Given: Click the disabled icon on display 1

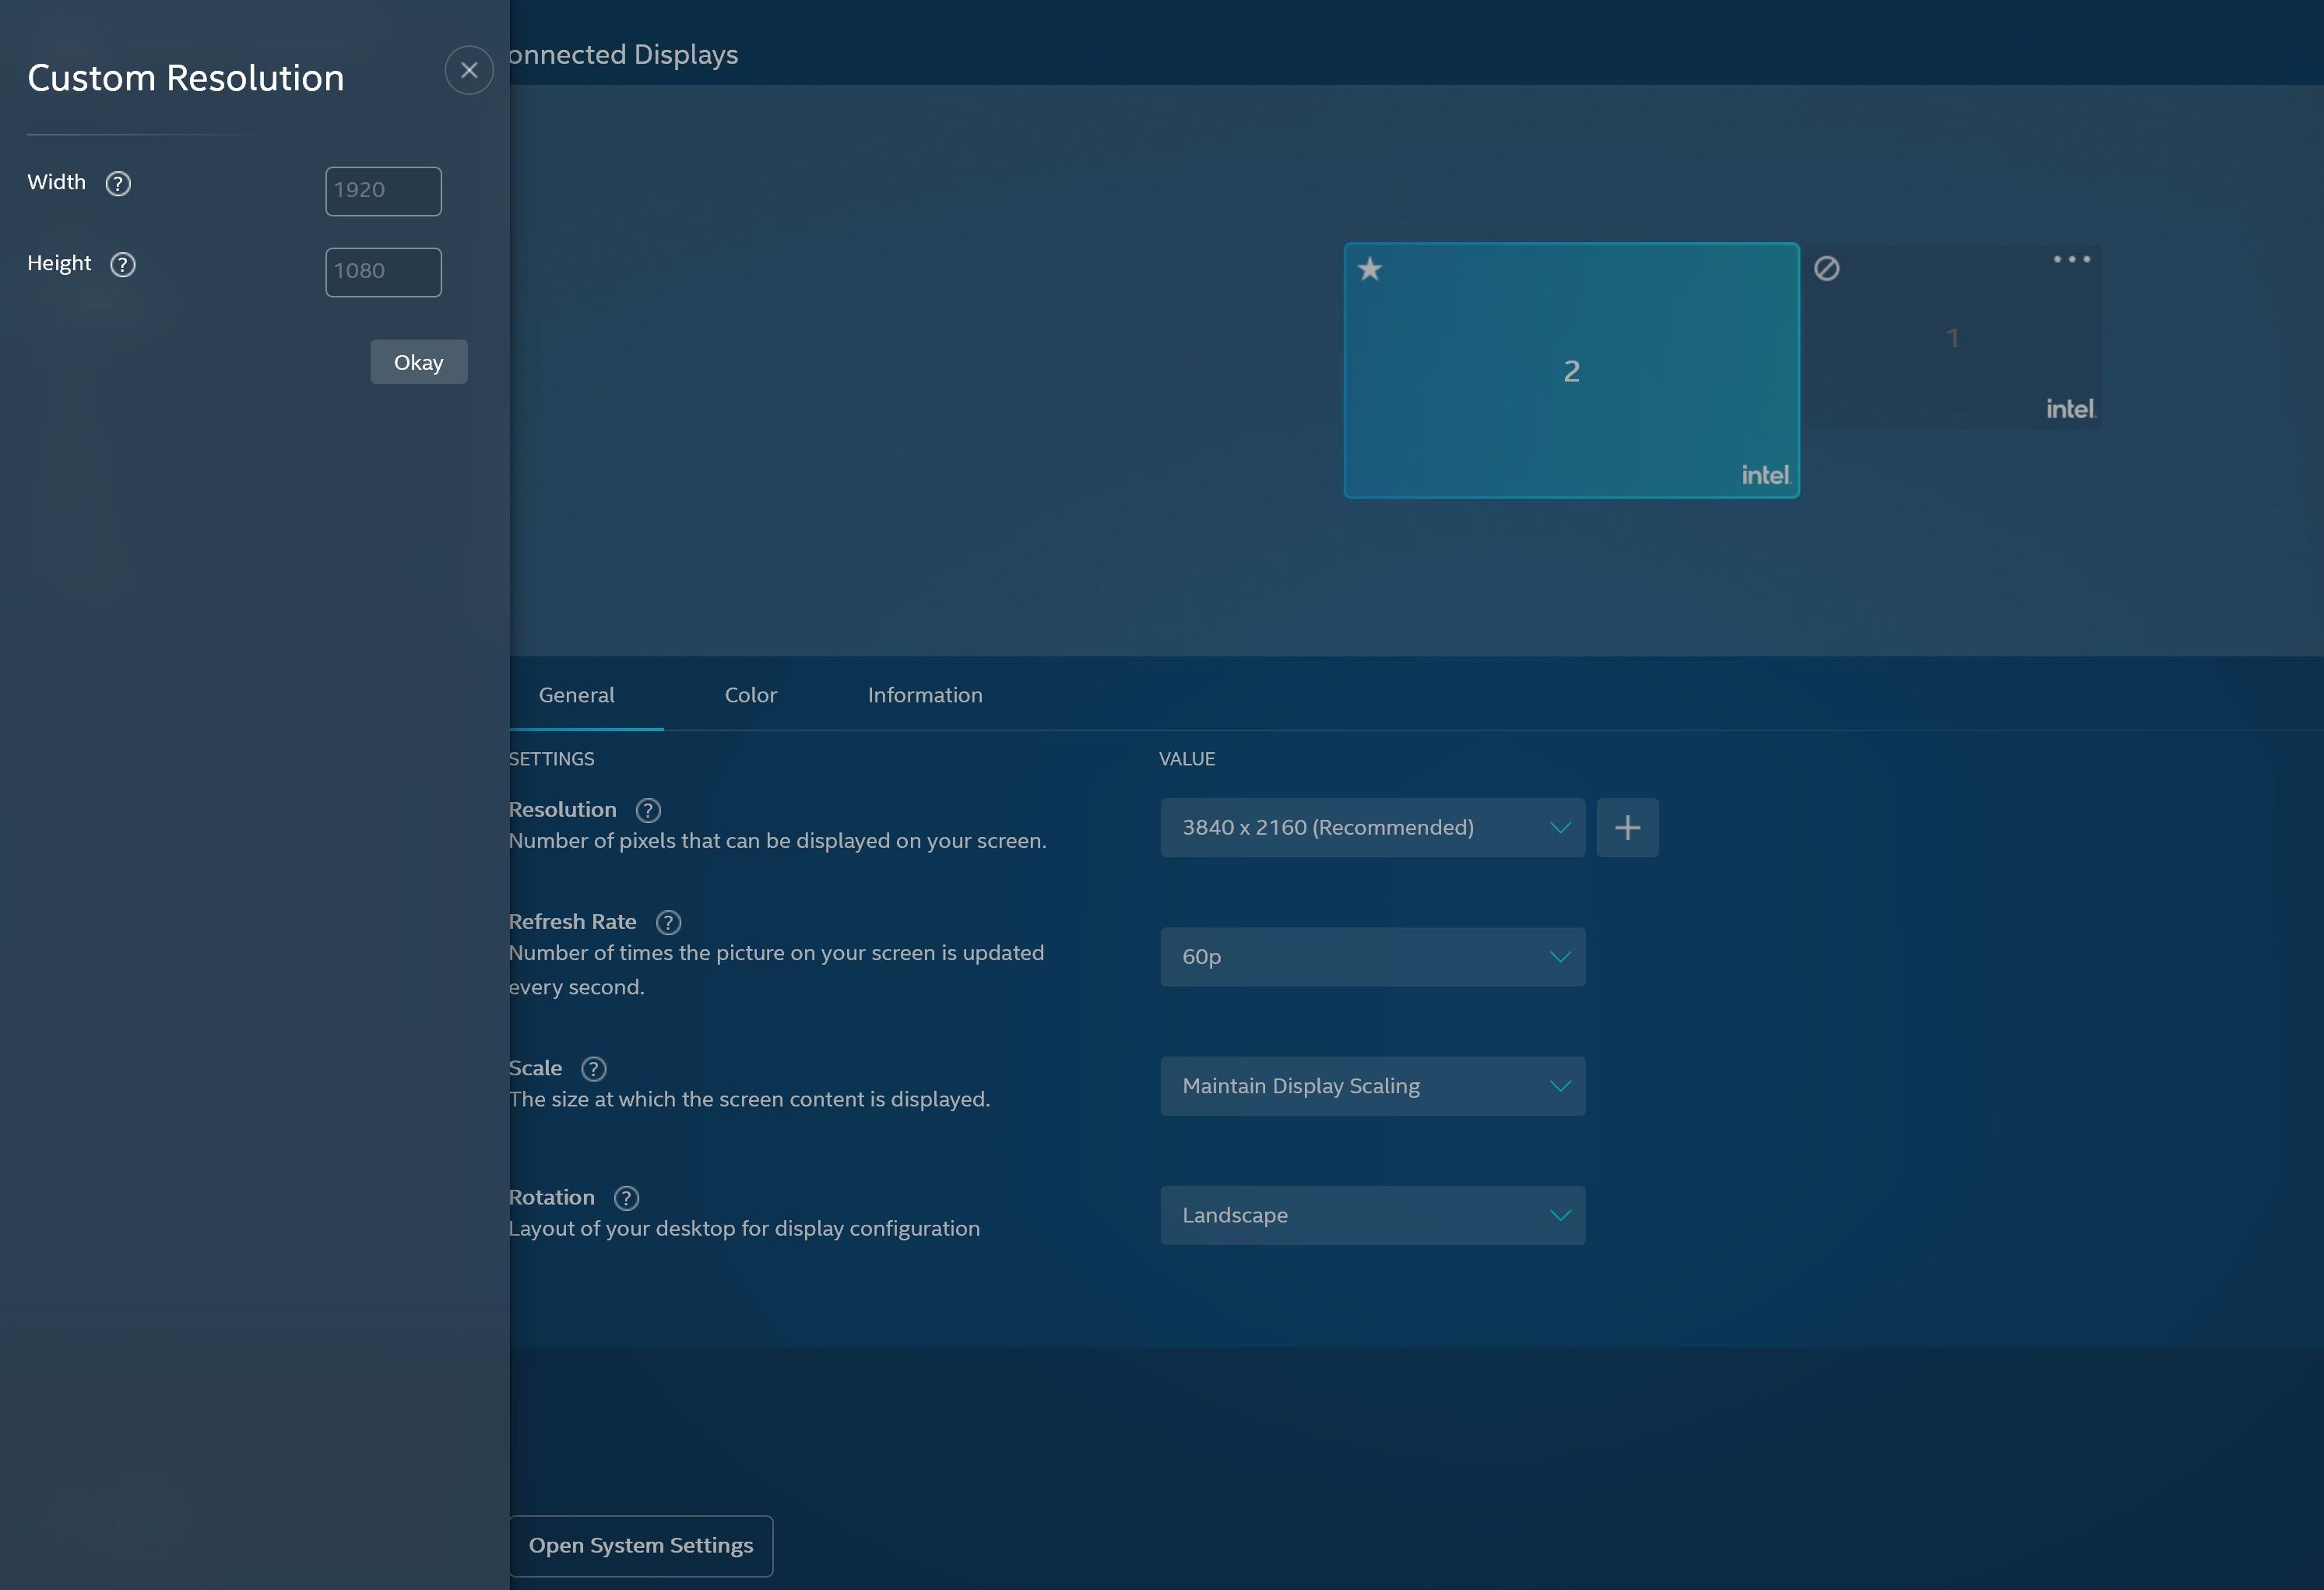Looking at the screenshot, I should pyautogui.click(x=1826, y=269).
